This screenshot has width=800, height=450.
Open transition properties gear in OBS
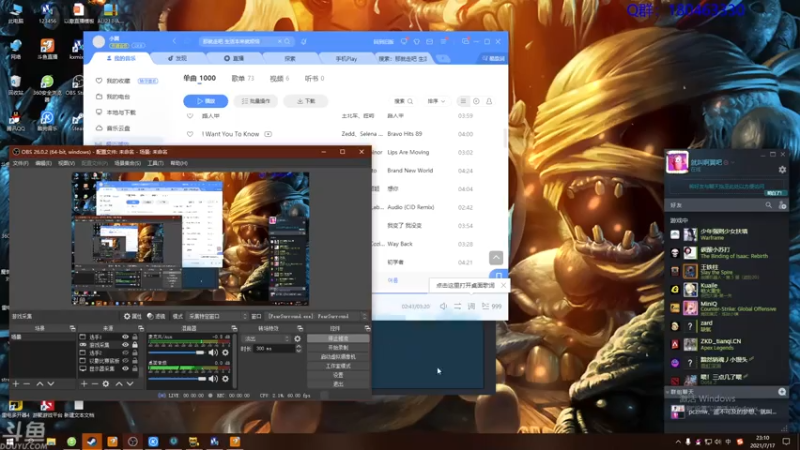297,339
